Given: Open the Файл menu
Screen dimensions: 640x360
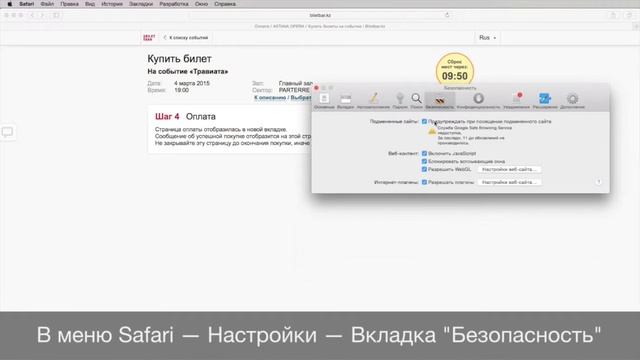Looking at the screenshot, I should (47, 4).
